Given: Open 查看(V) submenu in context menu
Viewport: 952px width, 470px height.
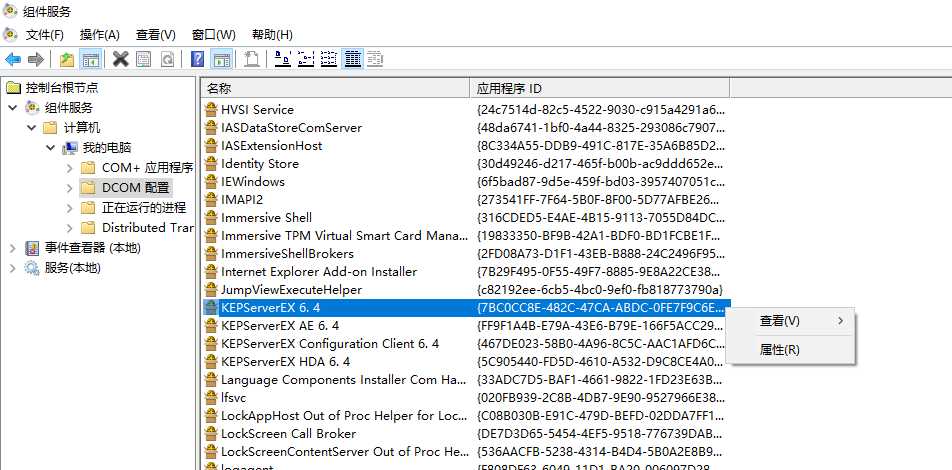Looking at the screenshot, I should coord(790,321).
